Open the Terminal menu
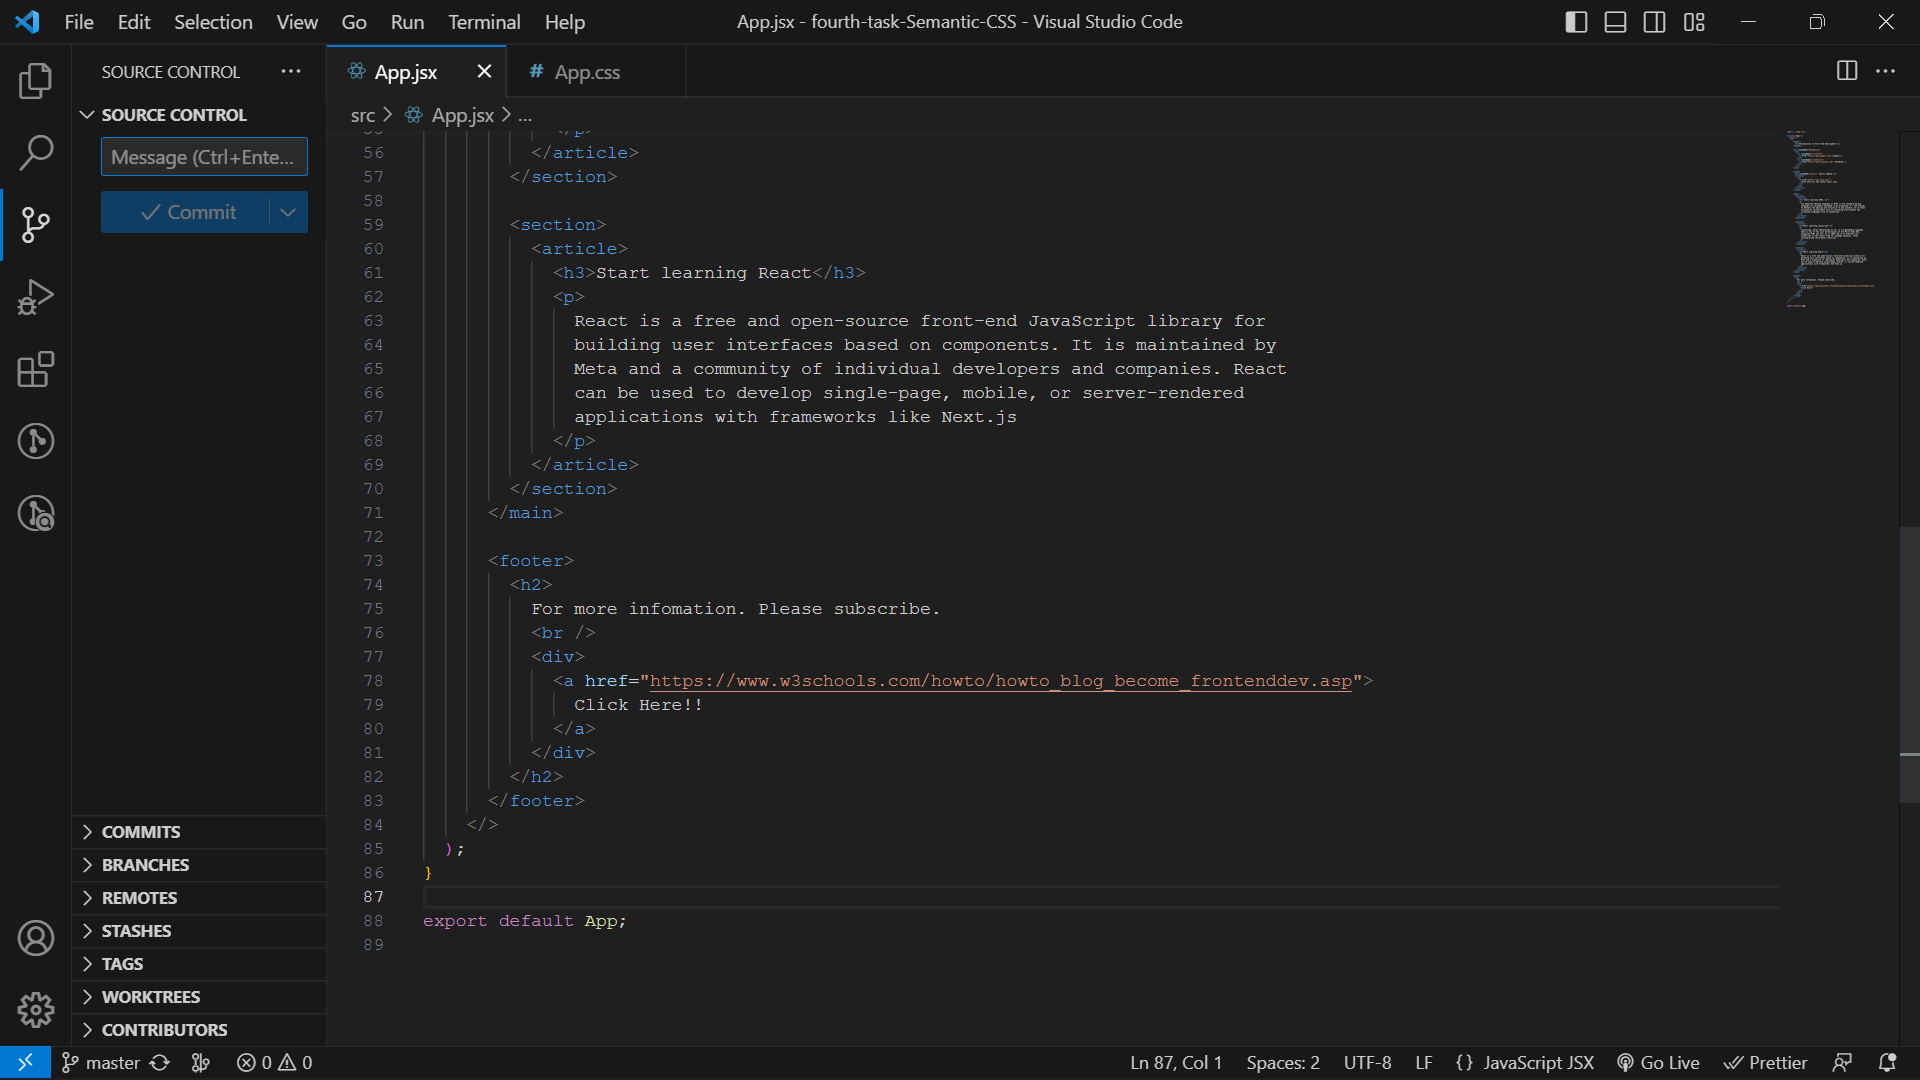1920x1080 pixels. coord(483,21)
